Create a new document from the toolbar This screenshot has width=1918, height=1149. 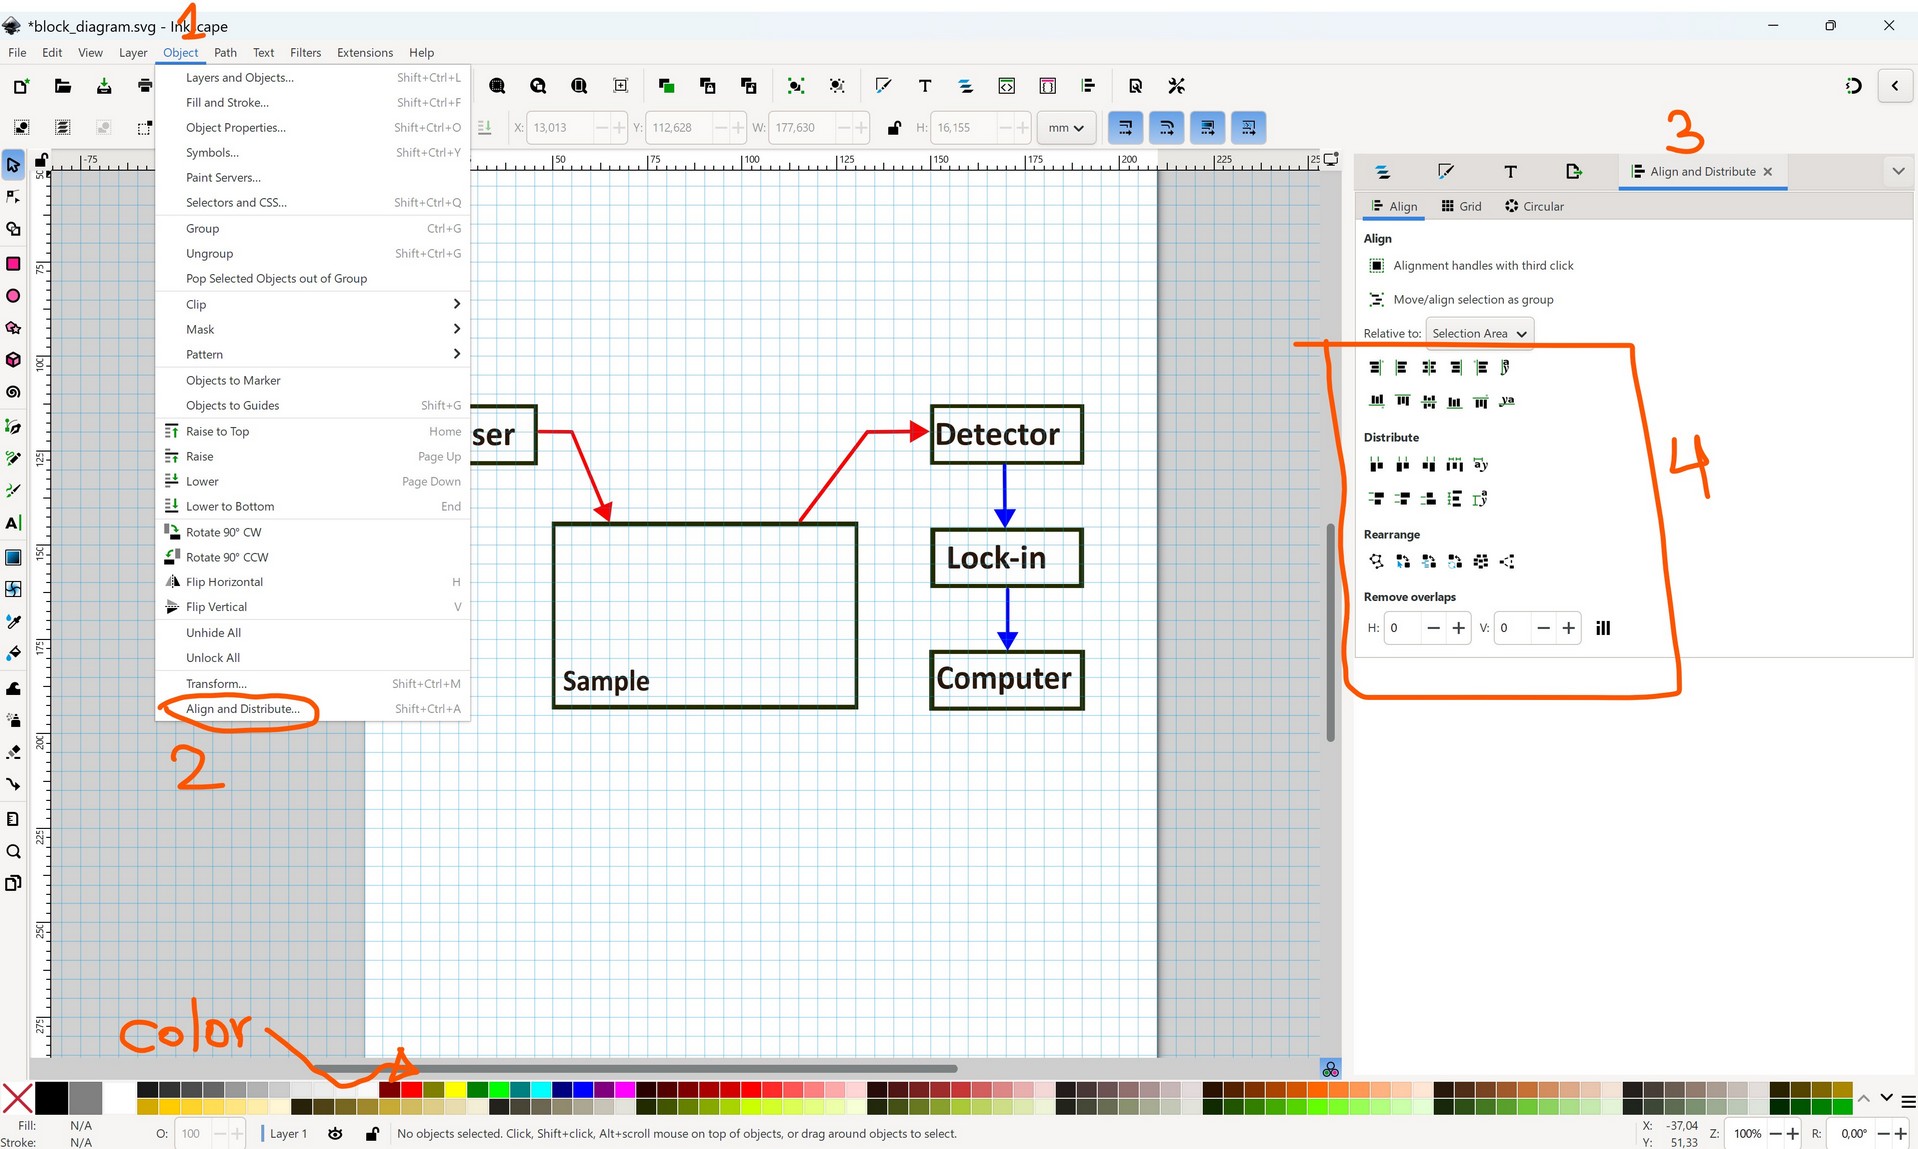[x=21, y=86]
